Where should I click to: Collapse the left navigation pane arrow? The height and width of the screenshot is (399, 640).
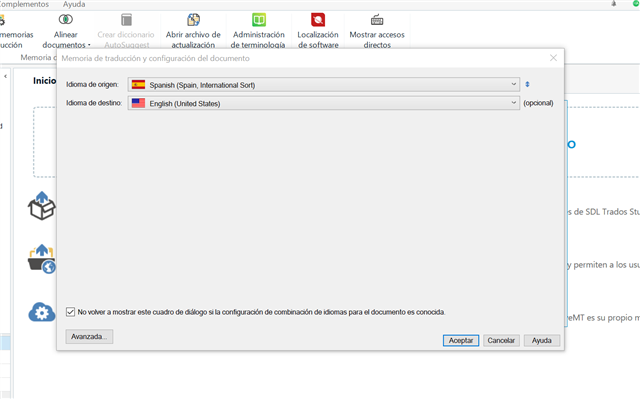pyautogui.click(x=5, y=76)
